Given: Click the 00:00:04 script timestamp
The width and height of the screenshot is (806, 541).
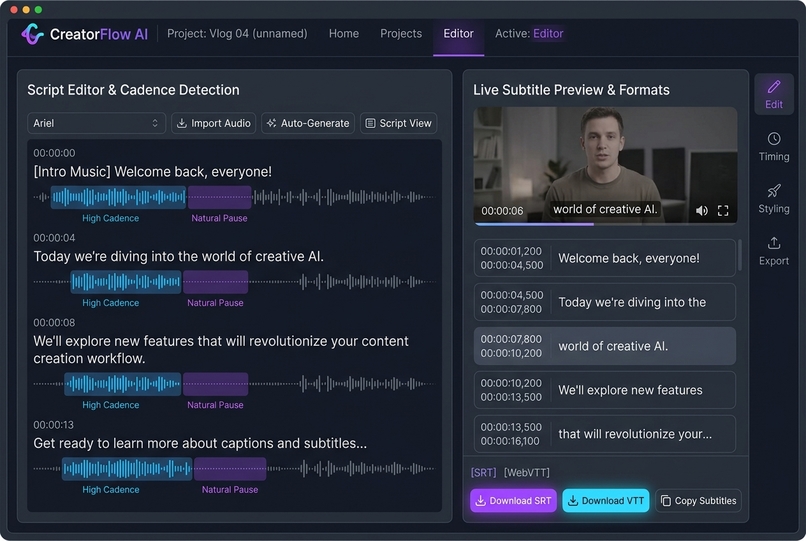Looking at the screenshot, I should pos(54,238).
